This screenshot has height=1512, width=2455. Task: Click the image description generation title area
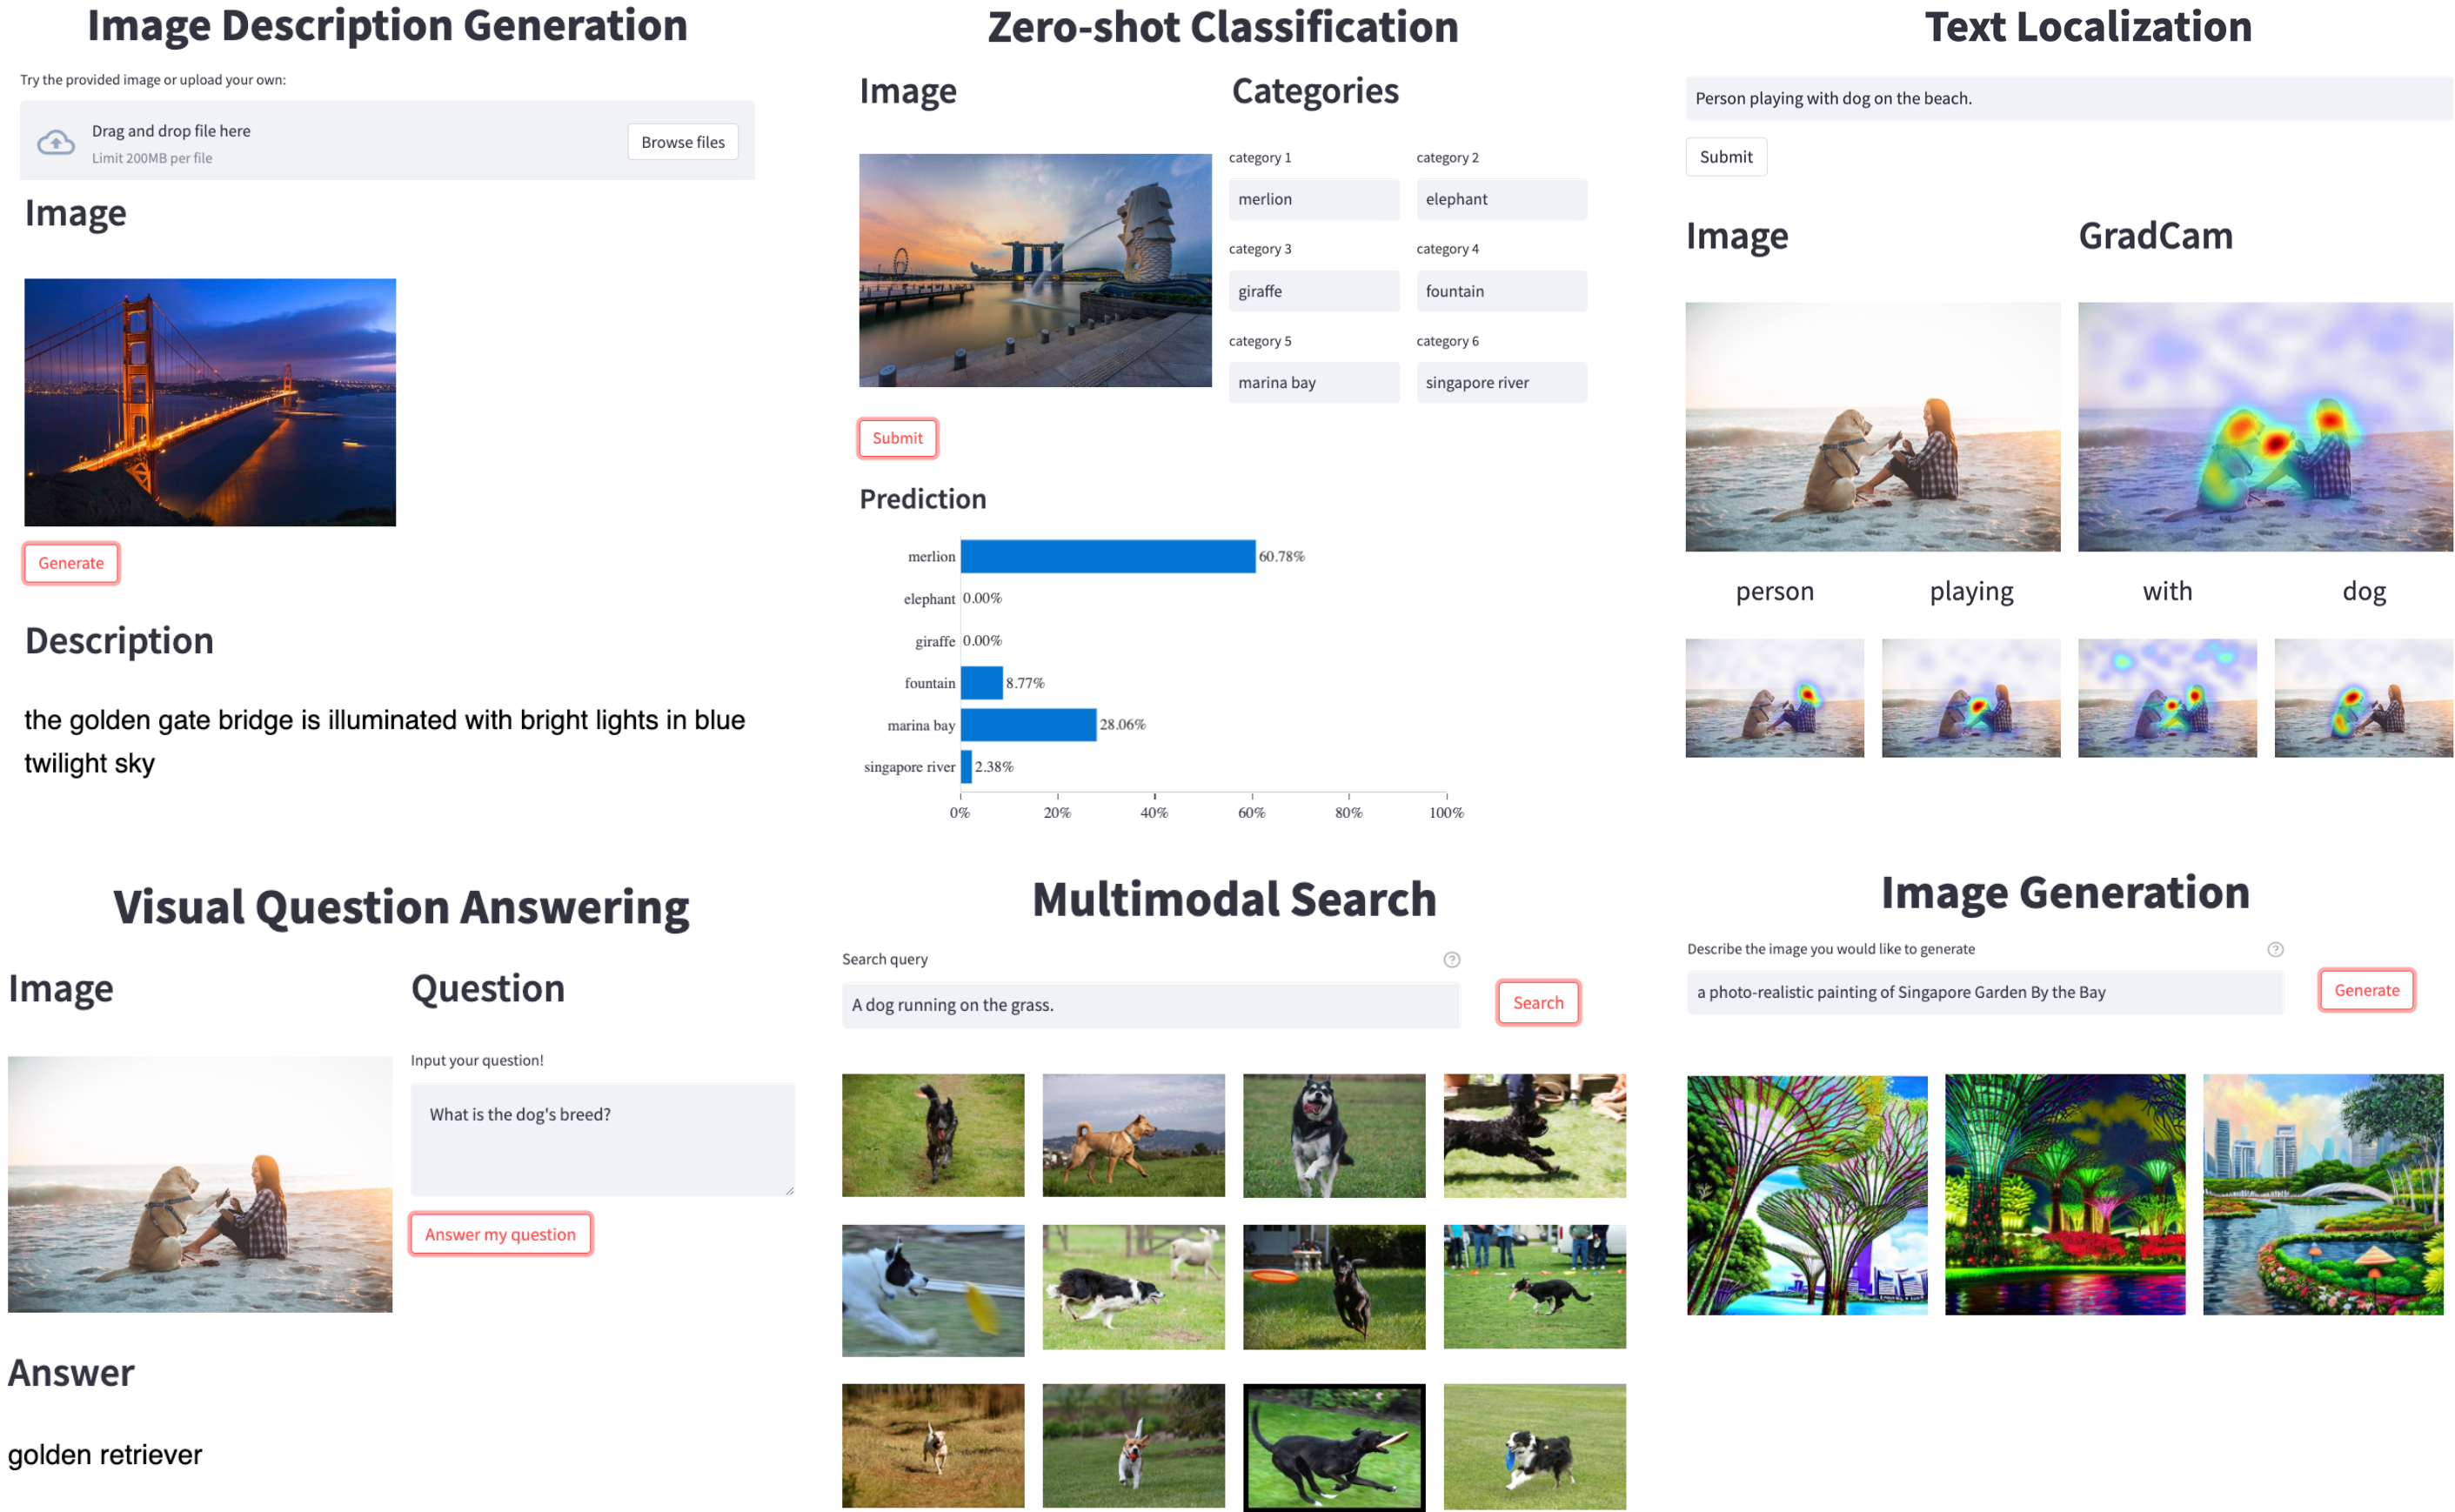click(x=395, y=28)
